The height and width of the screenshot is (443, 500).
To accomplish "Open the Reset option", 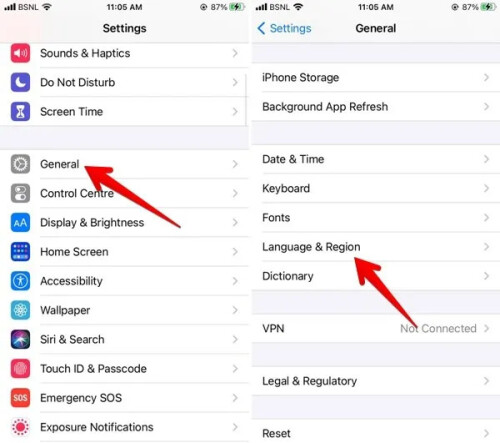I will pos(376,432).
